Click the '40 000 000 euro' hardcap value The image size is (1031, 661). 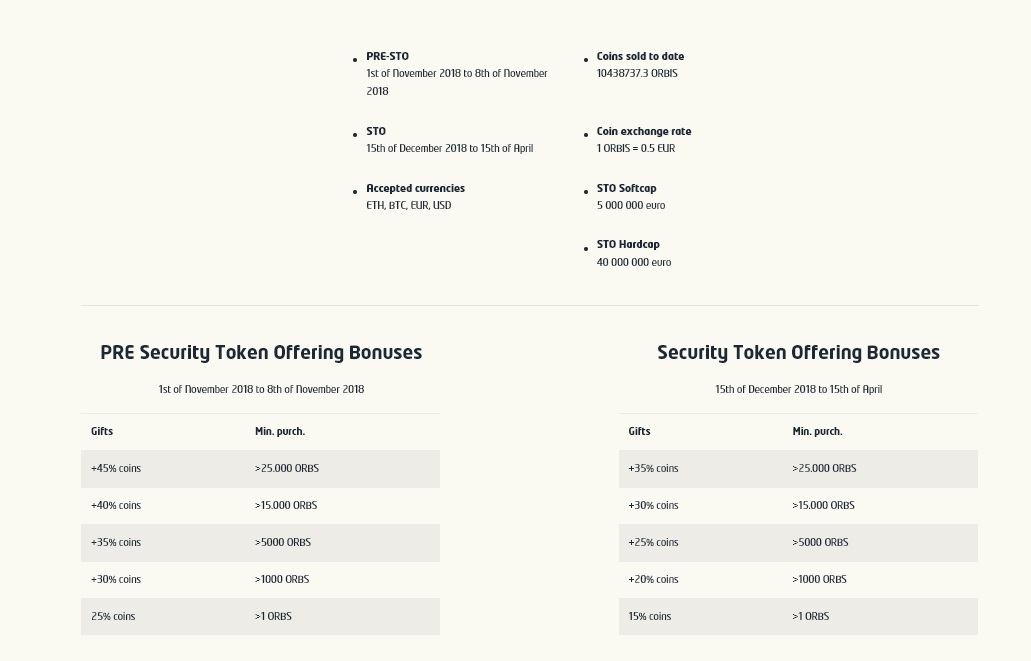pos(633,262)
